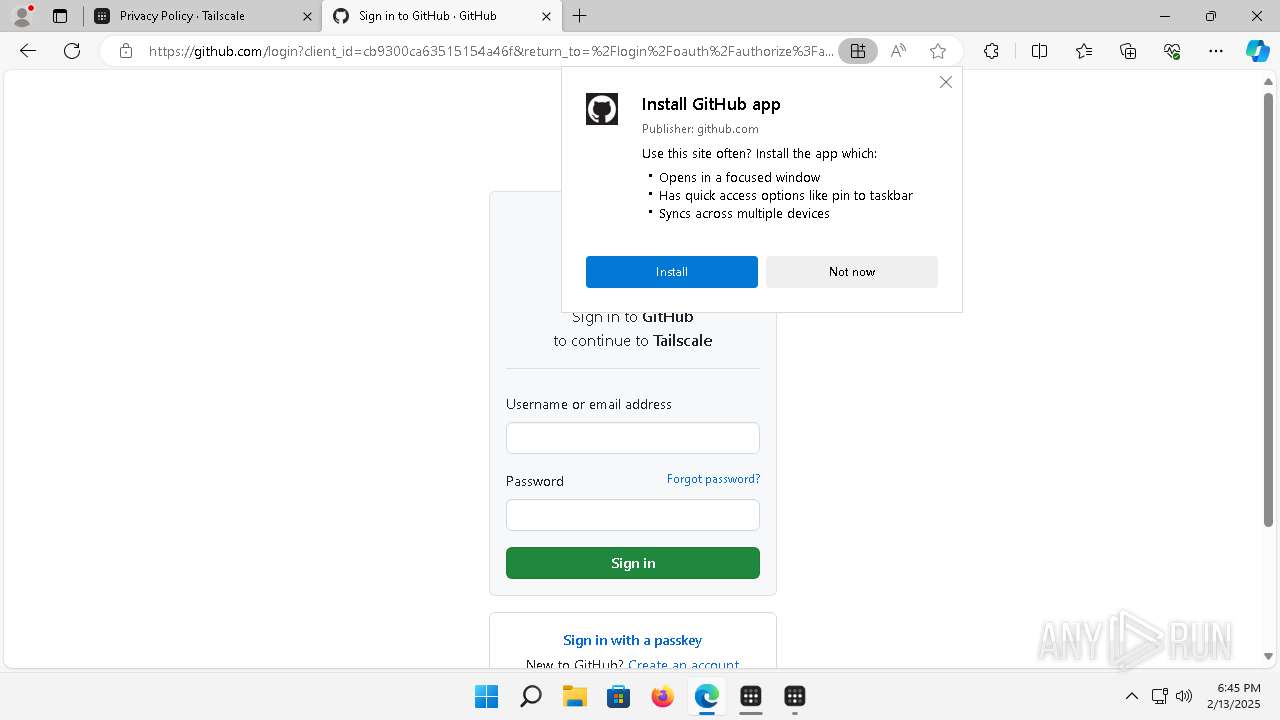Close the Install GitHub app popup
1280x720 pixels.
[x=946, y=82]
